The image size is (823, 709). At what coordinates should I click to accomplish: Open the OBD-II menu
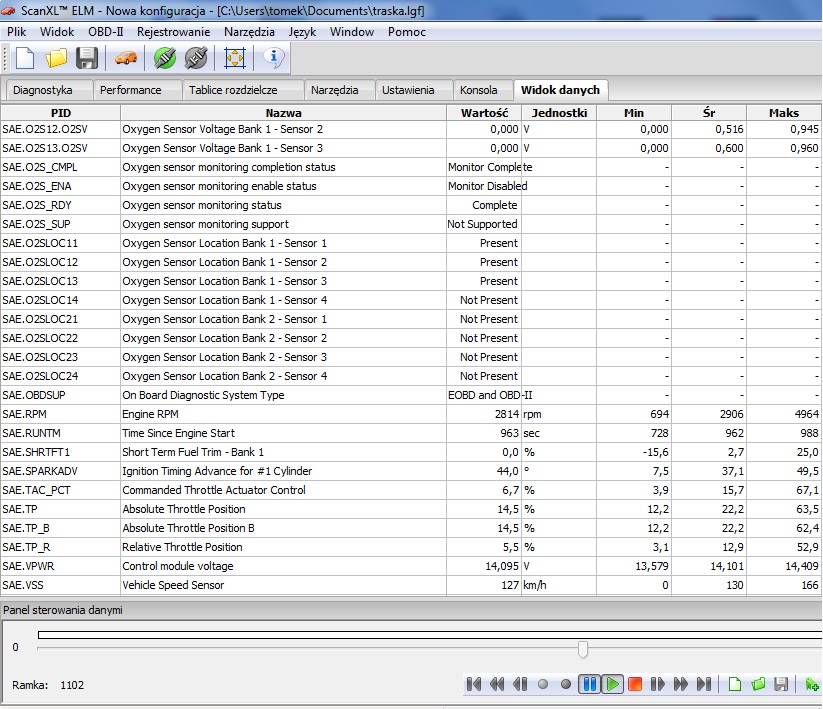[x=106, y=32]
